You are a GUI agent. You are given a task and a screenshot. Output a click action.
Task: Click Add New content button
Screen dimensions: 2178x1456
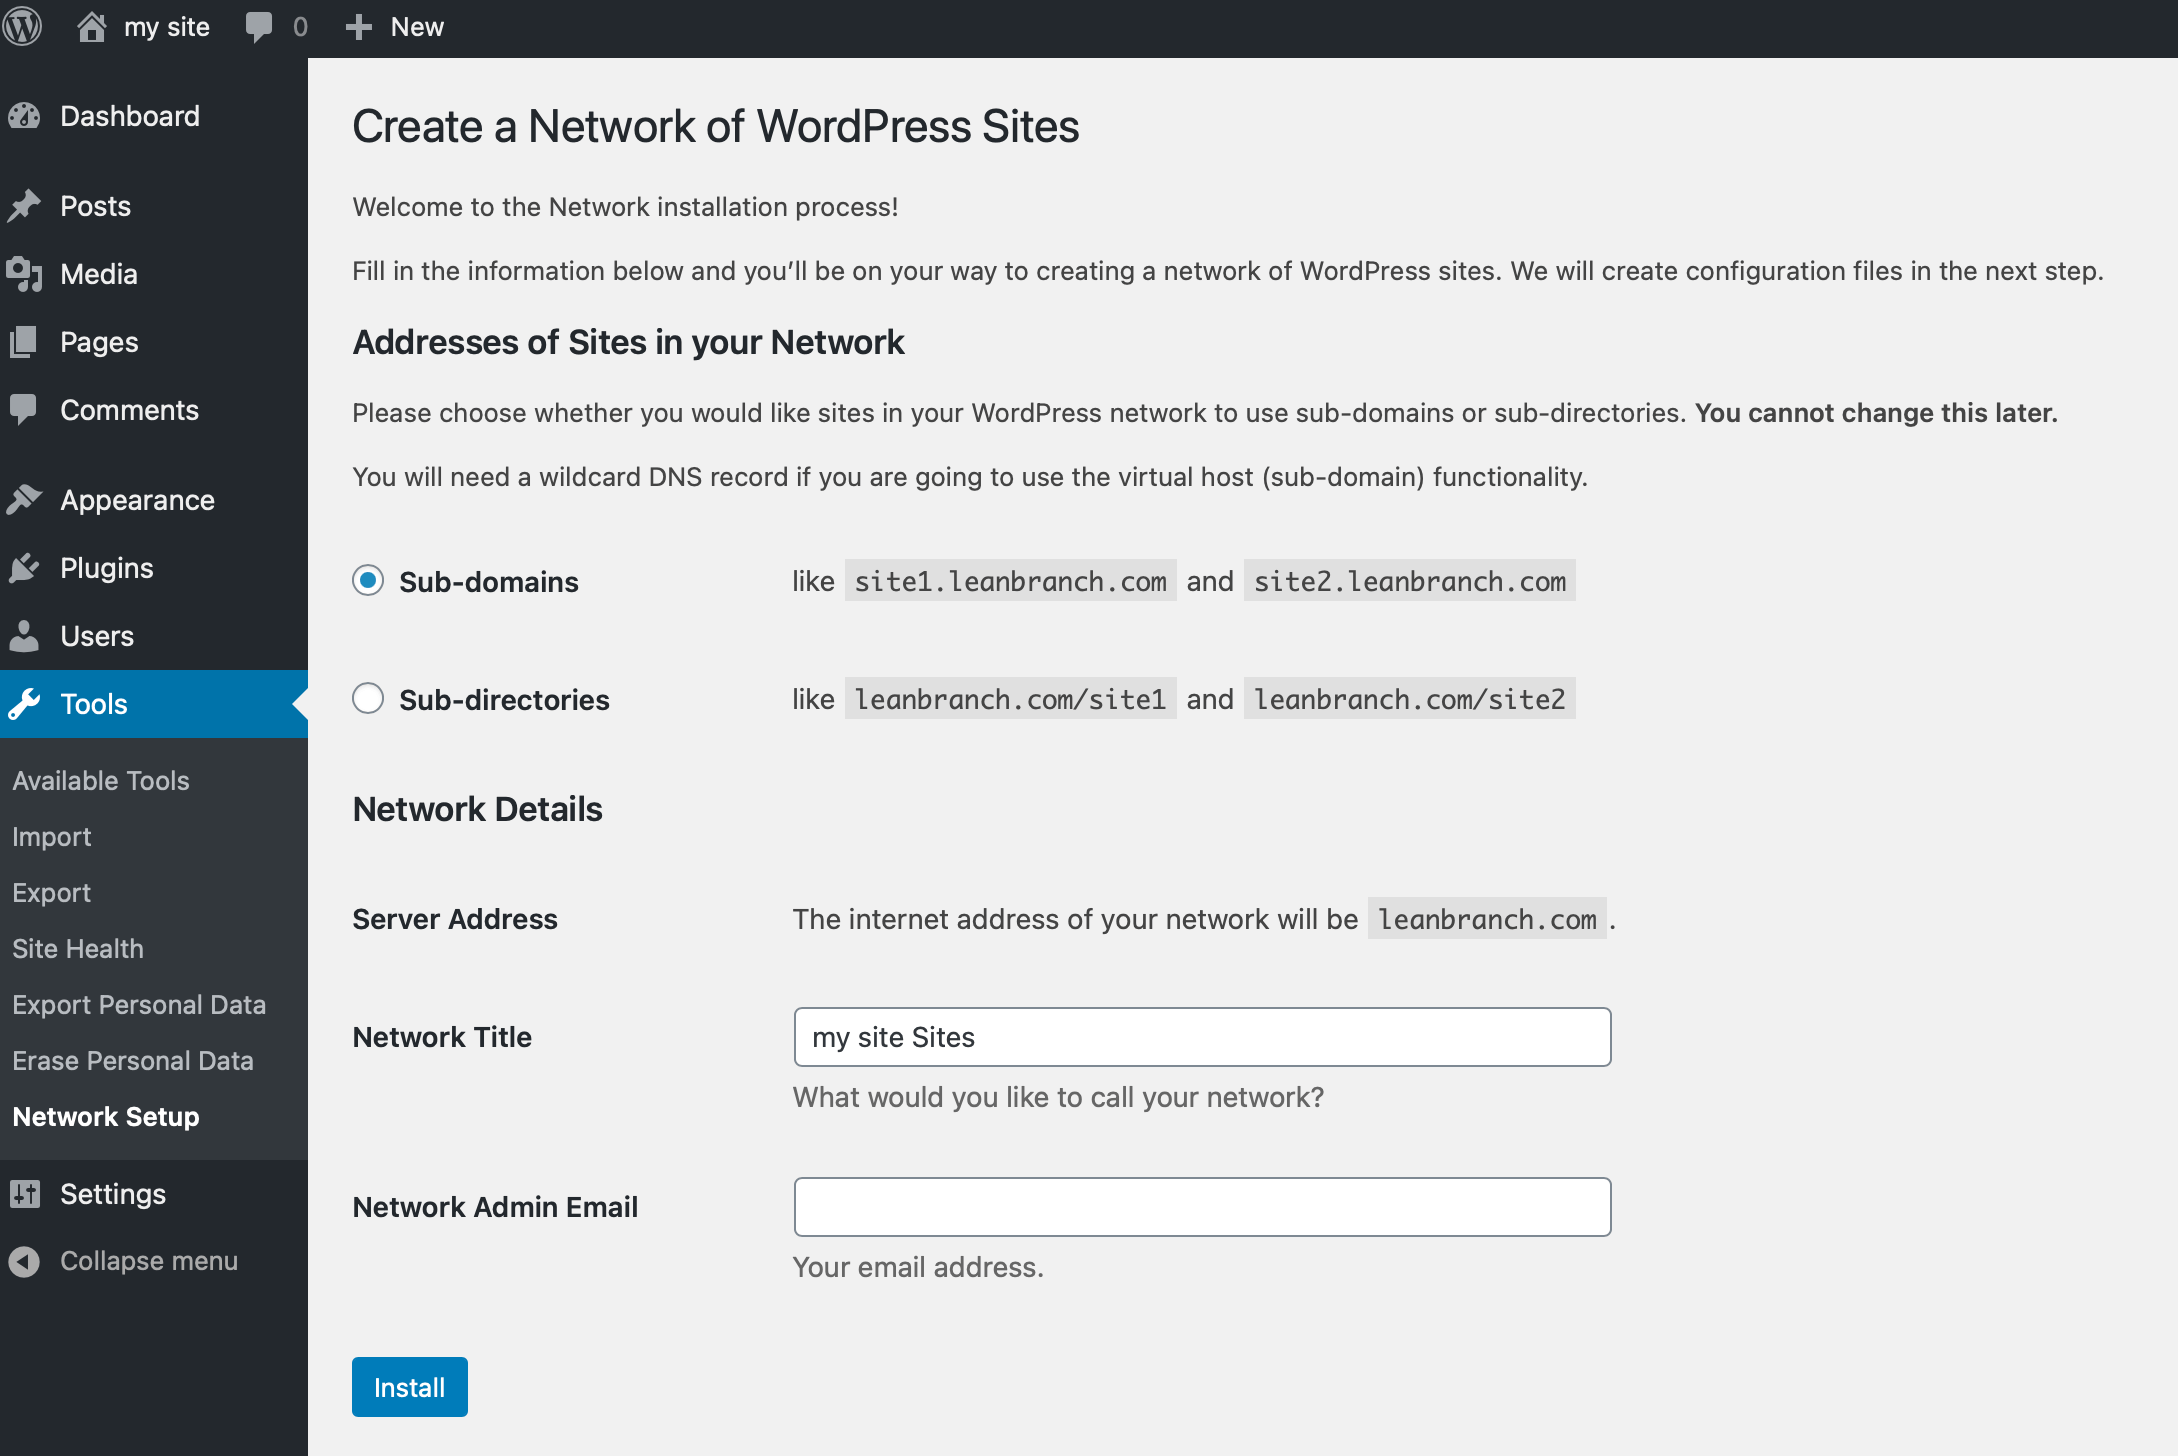(x=395, y=26)
